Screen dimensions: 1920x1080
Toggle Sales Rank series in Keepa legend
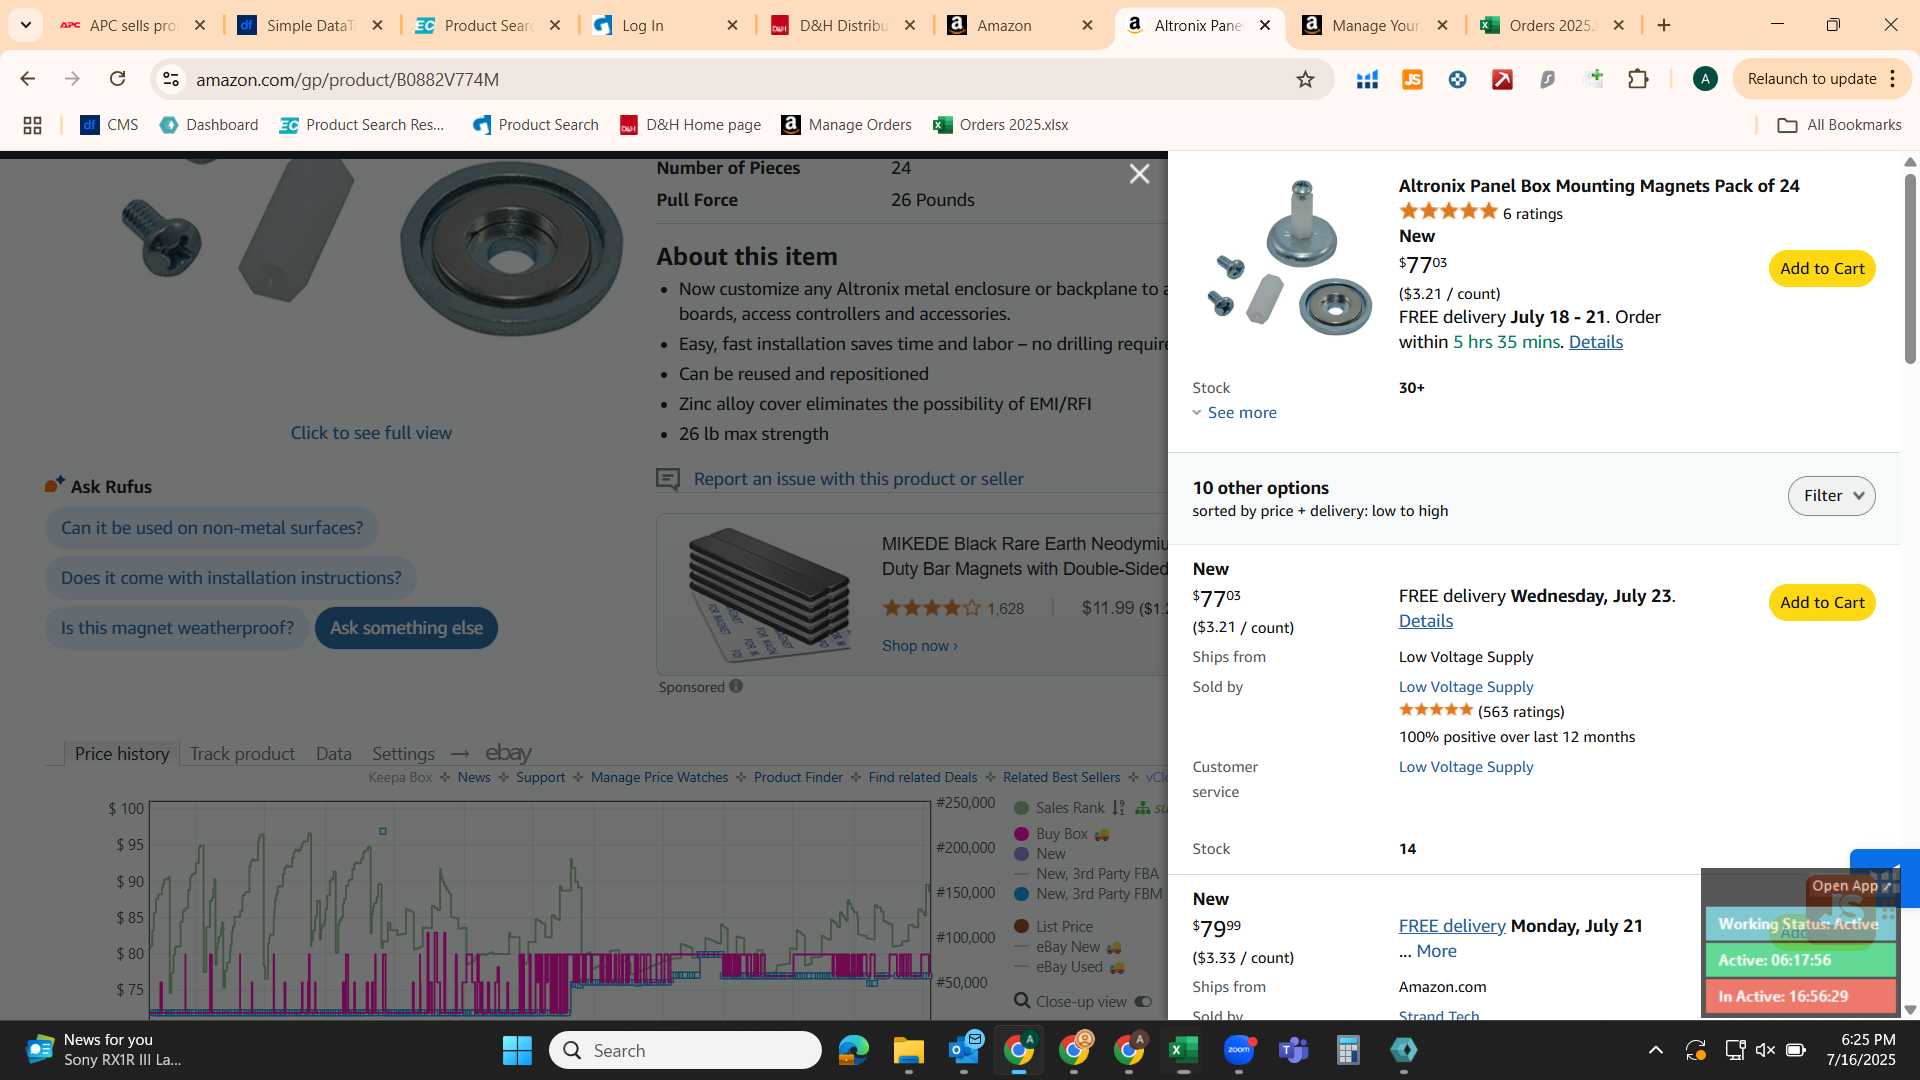coord(1060,808)
